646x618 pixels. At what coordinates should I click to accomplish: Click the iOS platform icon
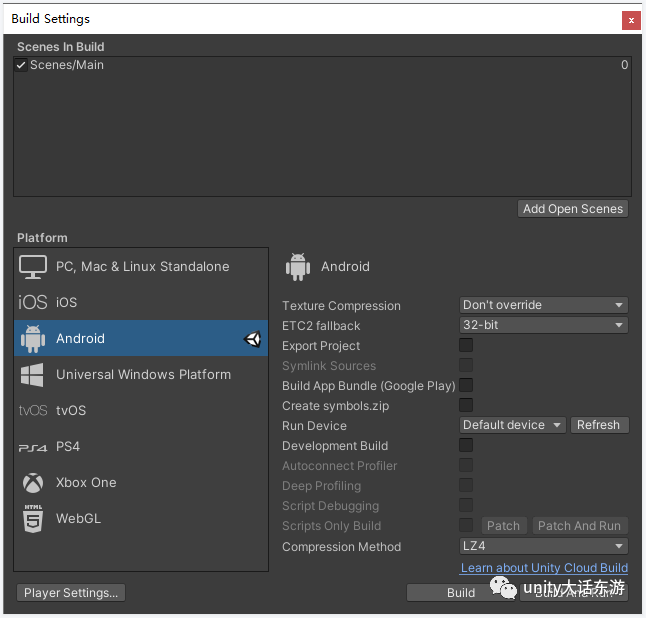(33, 302)
